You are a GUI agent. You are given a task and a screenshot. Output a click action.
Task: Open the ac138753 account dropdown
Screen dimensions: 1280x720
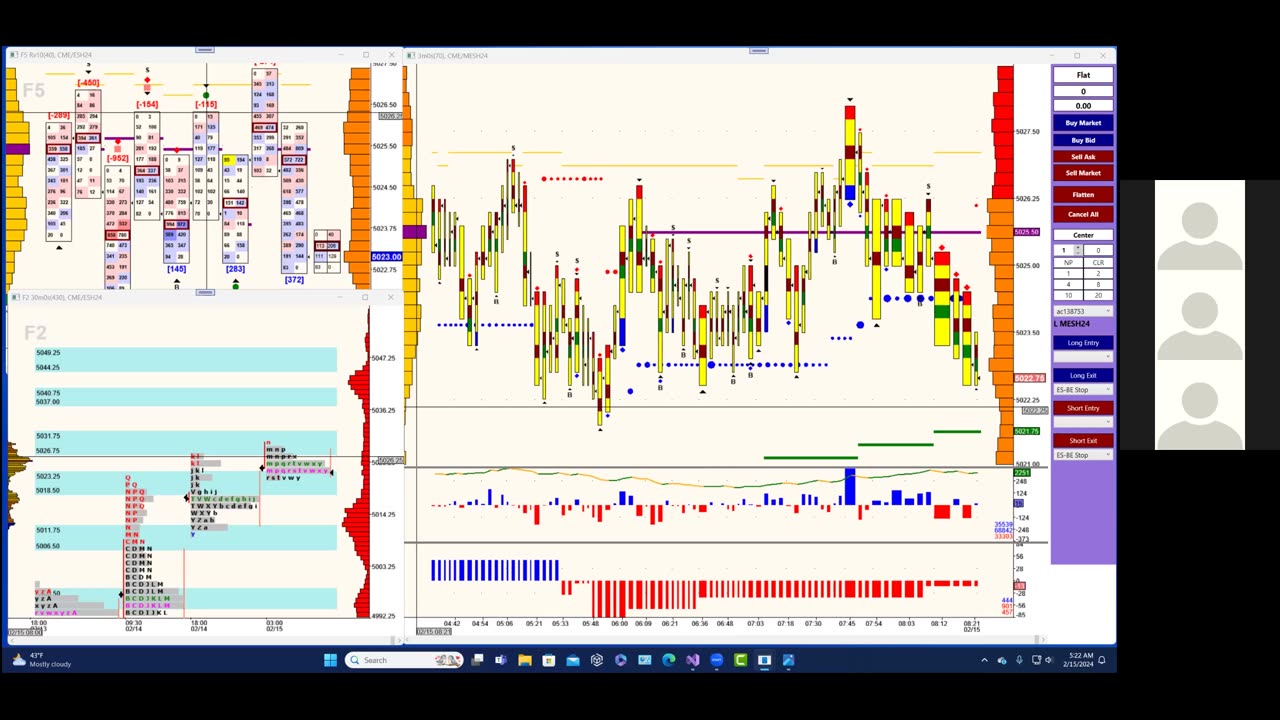point(1083,311)
